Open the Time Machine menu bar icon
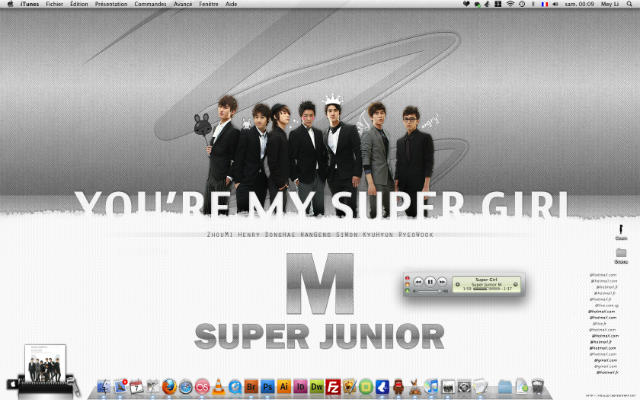The height and width of the screenshot is (400, 640). (x=522, y=4)
